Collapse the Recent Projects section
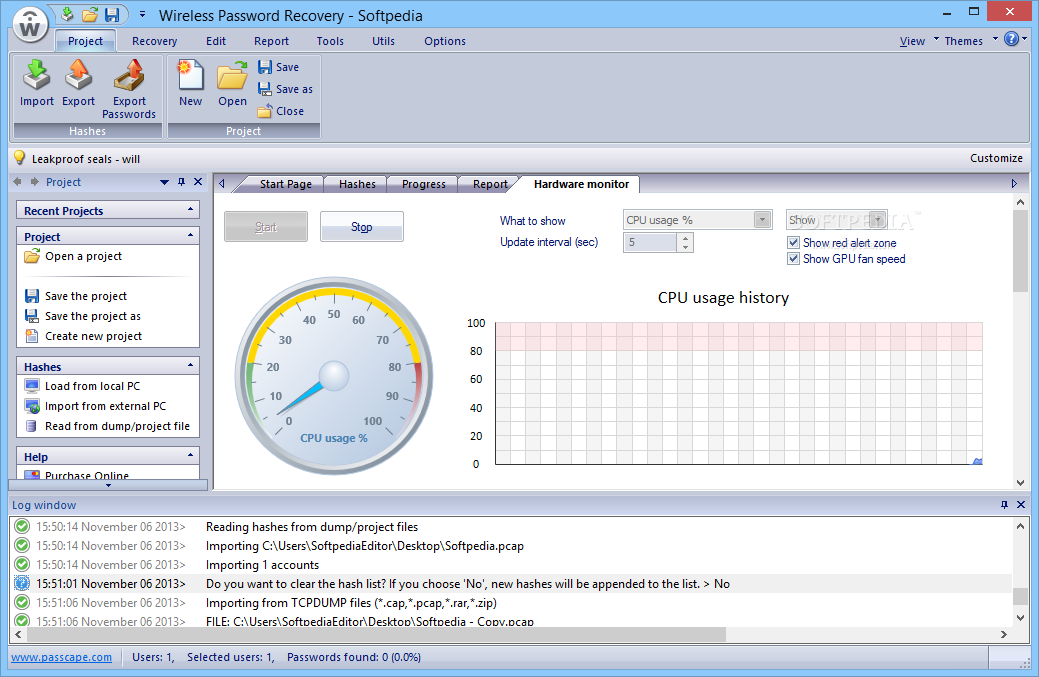This screenshot has height=677, width=1039. (190, 209)
